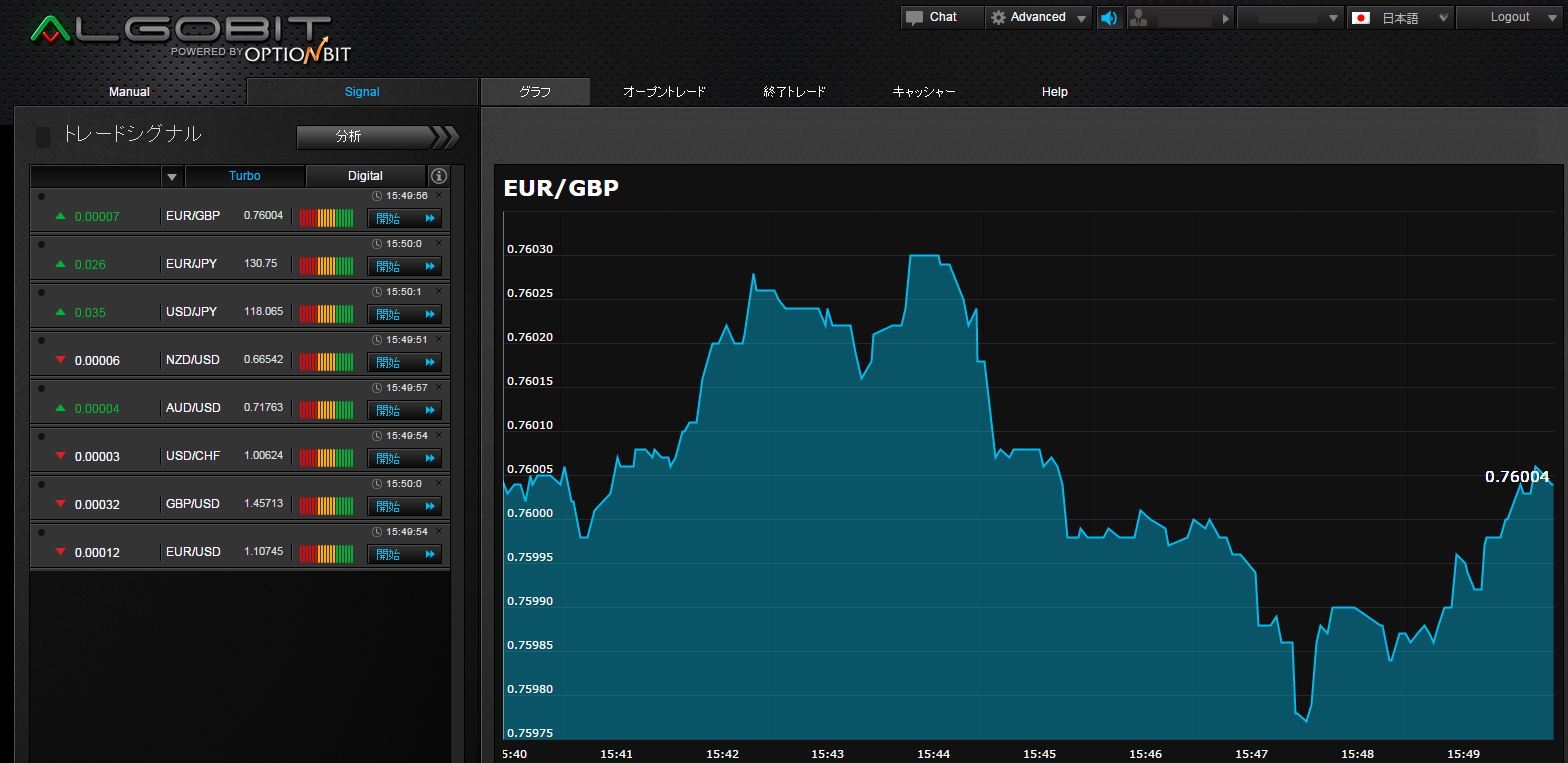Toggle the status dot on the GBP/USD row
1568x763 pixels.
(41, 484)
